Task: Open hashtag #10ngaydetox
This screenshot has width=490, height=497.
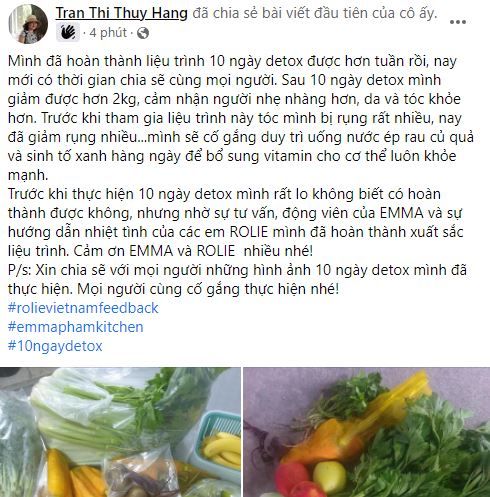Action: [x=55, y=346]
